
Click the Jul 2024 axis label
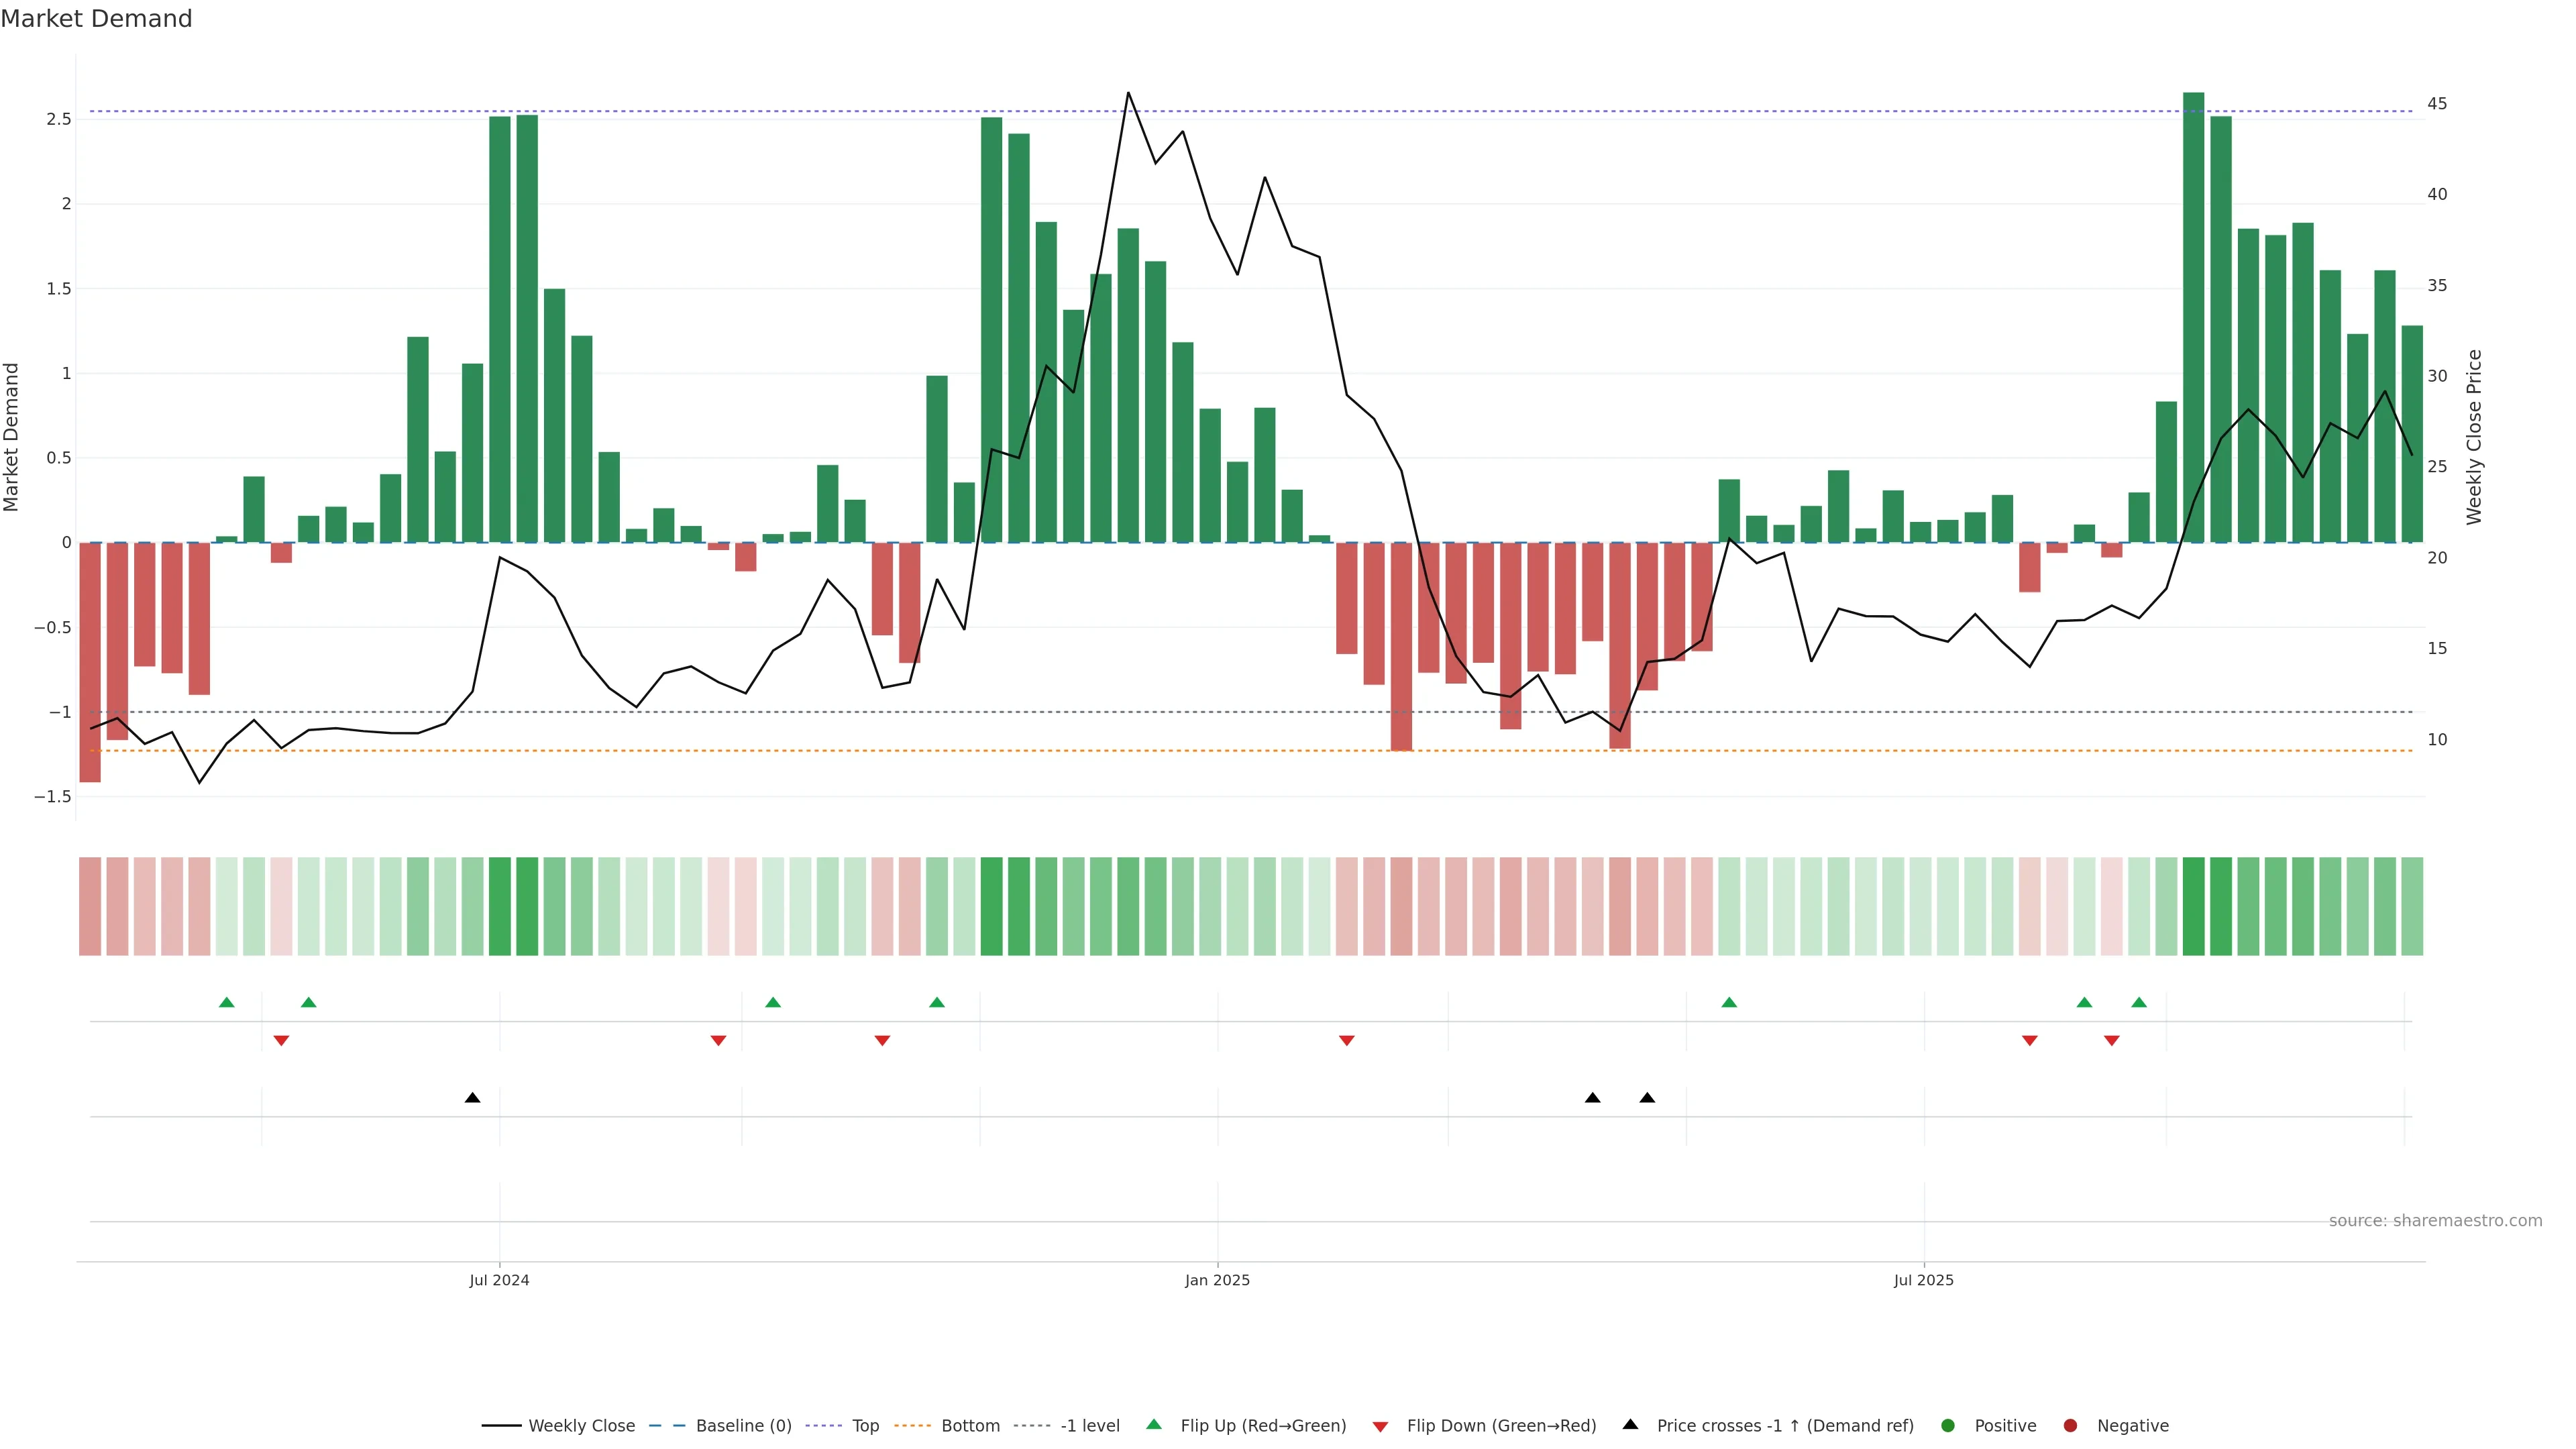(499, 1280)
